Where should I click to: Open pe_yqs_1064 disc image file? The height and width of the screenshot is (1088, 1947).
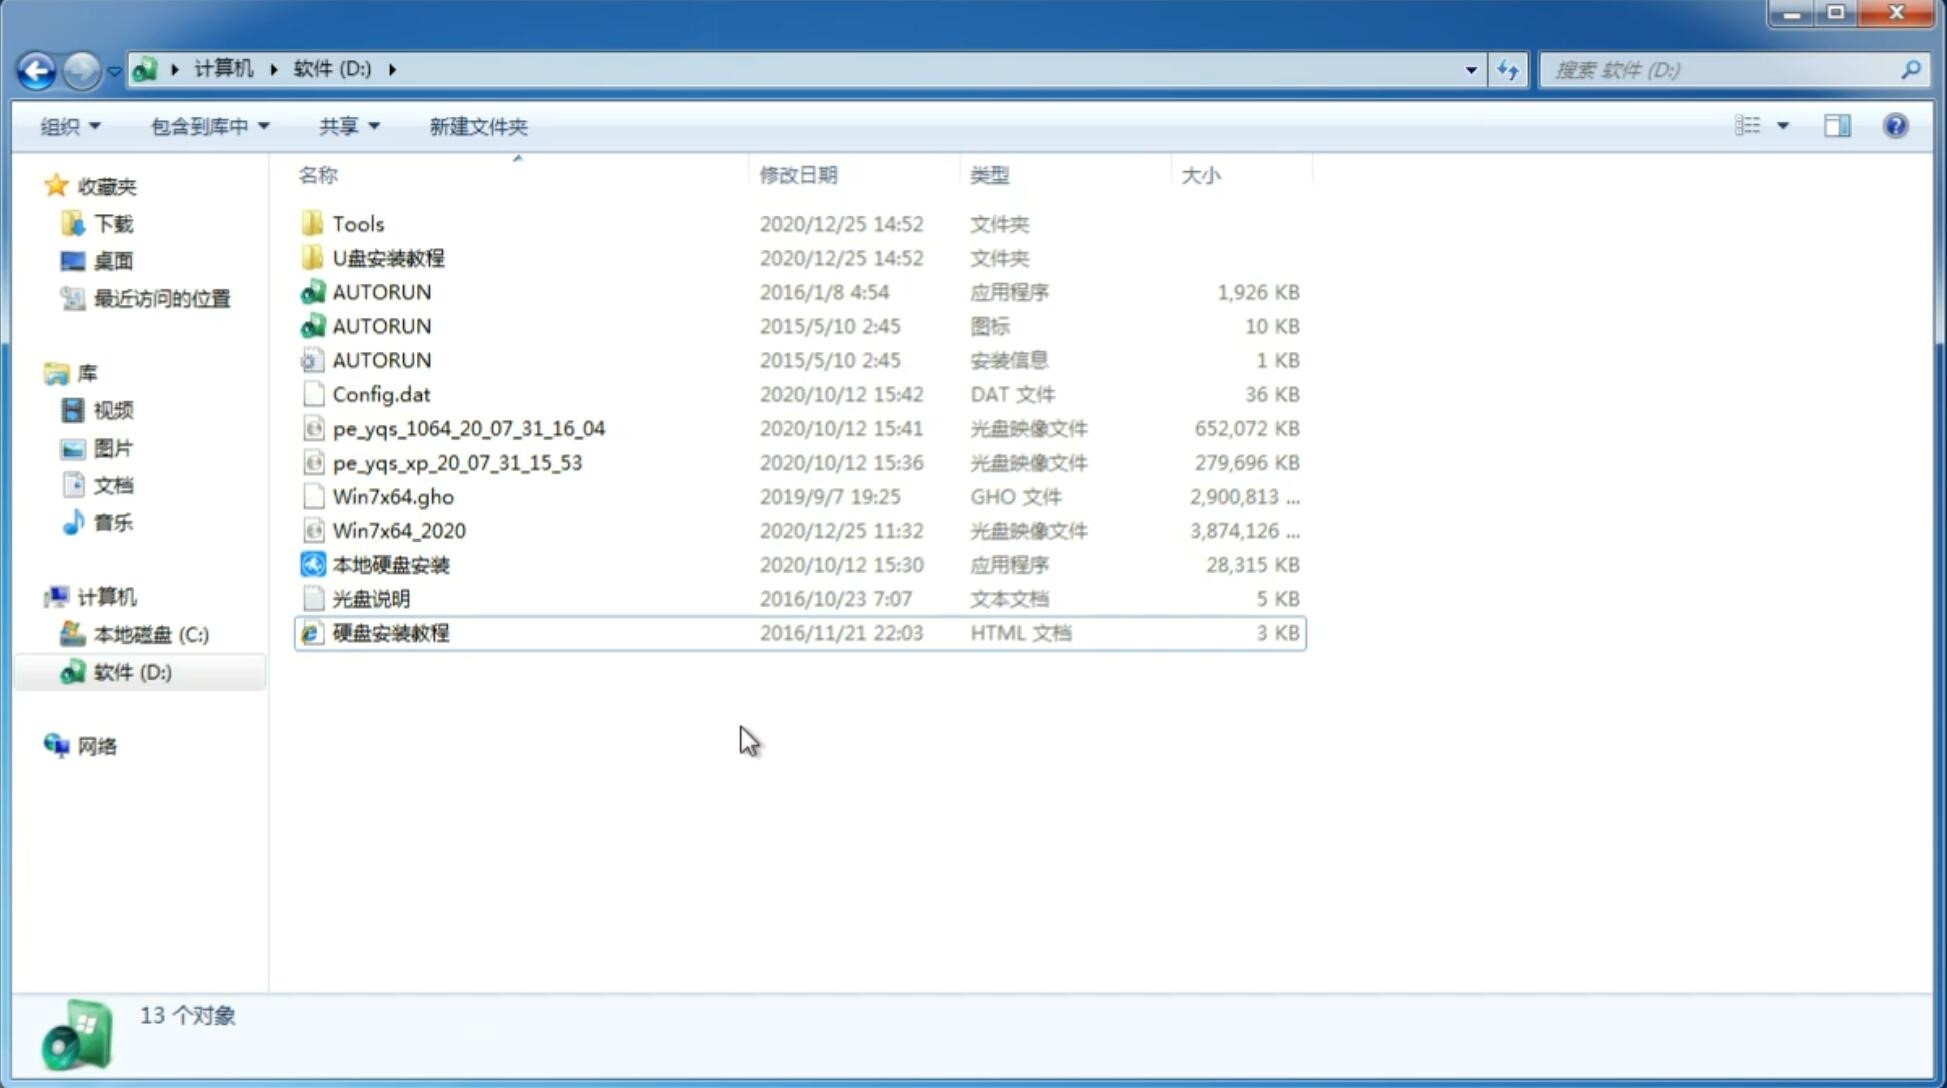[469, 428]
